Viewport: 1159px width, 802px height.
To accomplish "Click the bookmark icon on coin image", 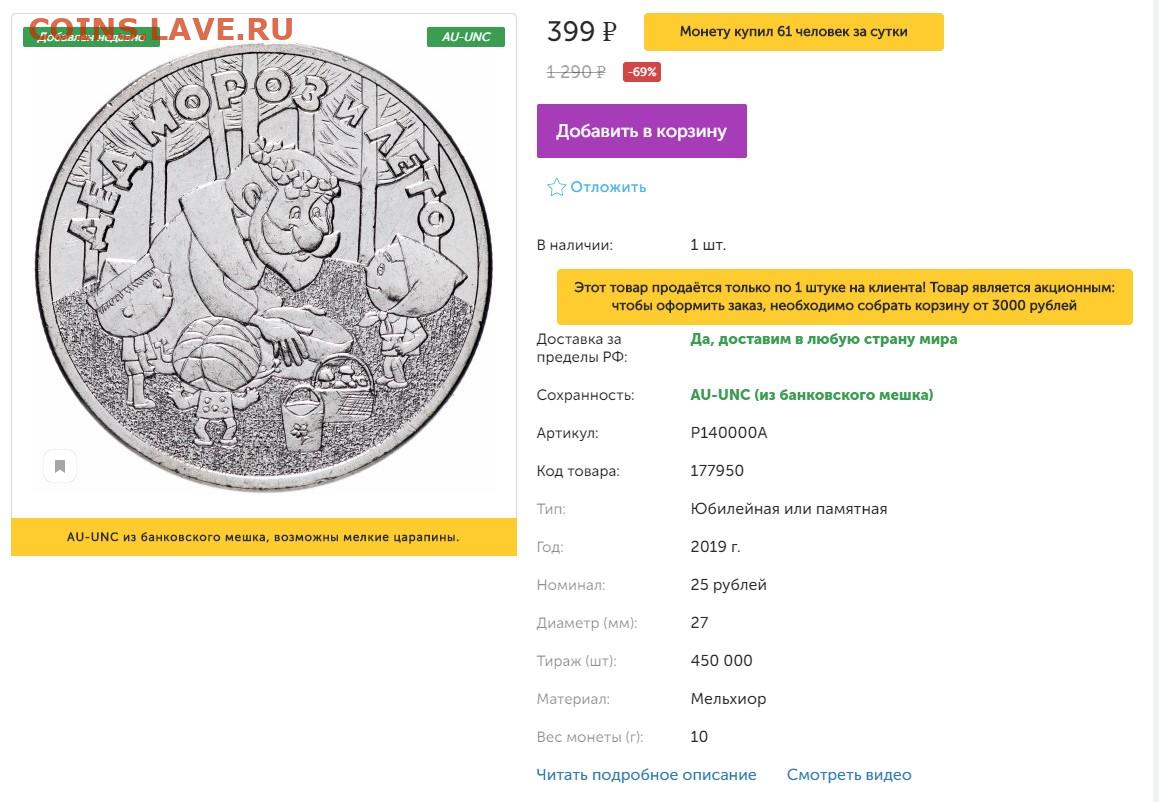I will pos(60,466).
